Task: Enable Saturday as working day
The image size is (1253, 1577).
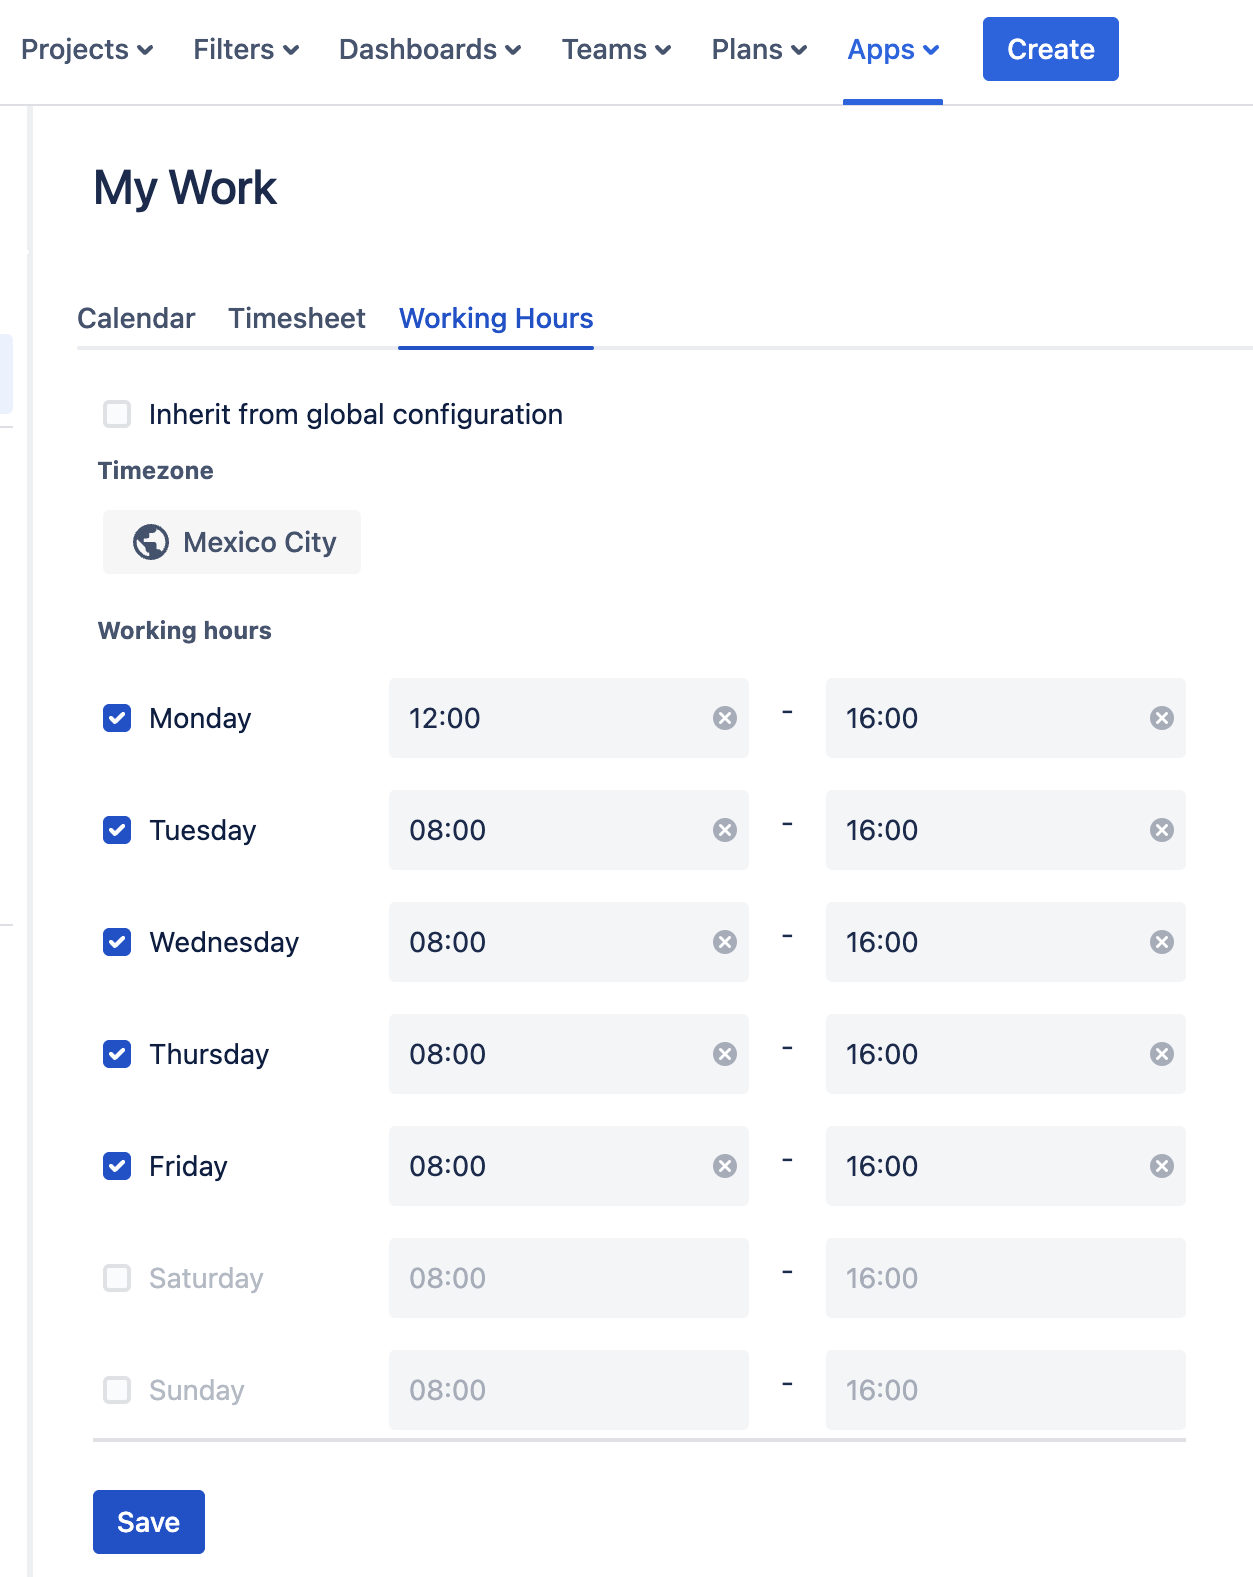Action: pos(117,1278)
